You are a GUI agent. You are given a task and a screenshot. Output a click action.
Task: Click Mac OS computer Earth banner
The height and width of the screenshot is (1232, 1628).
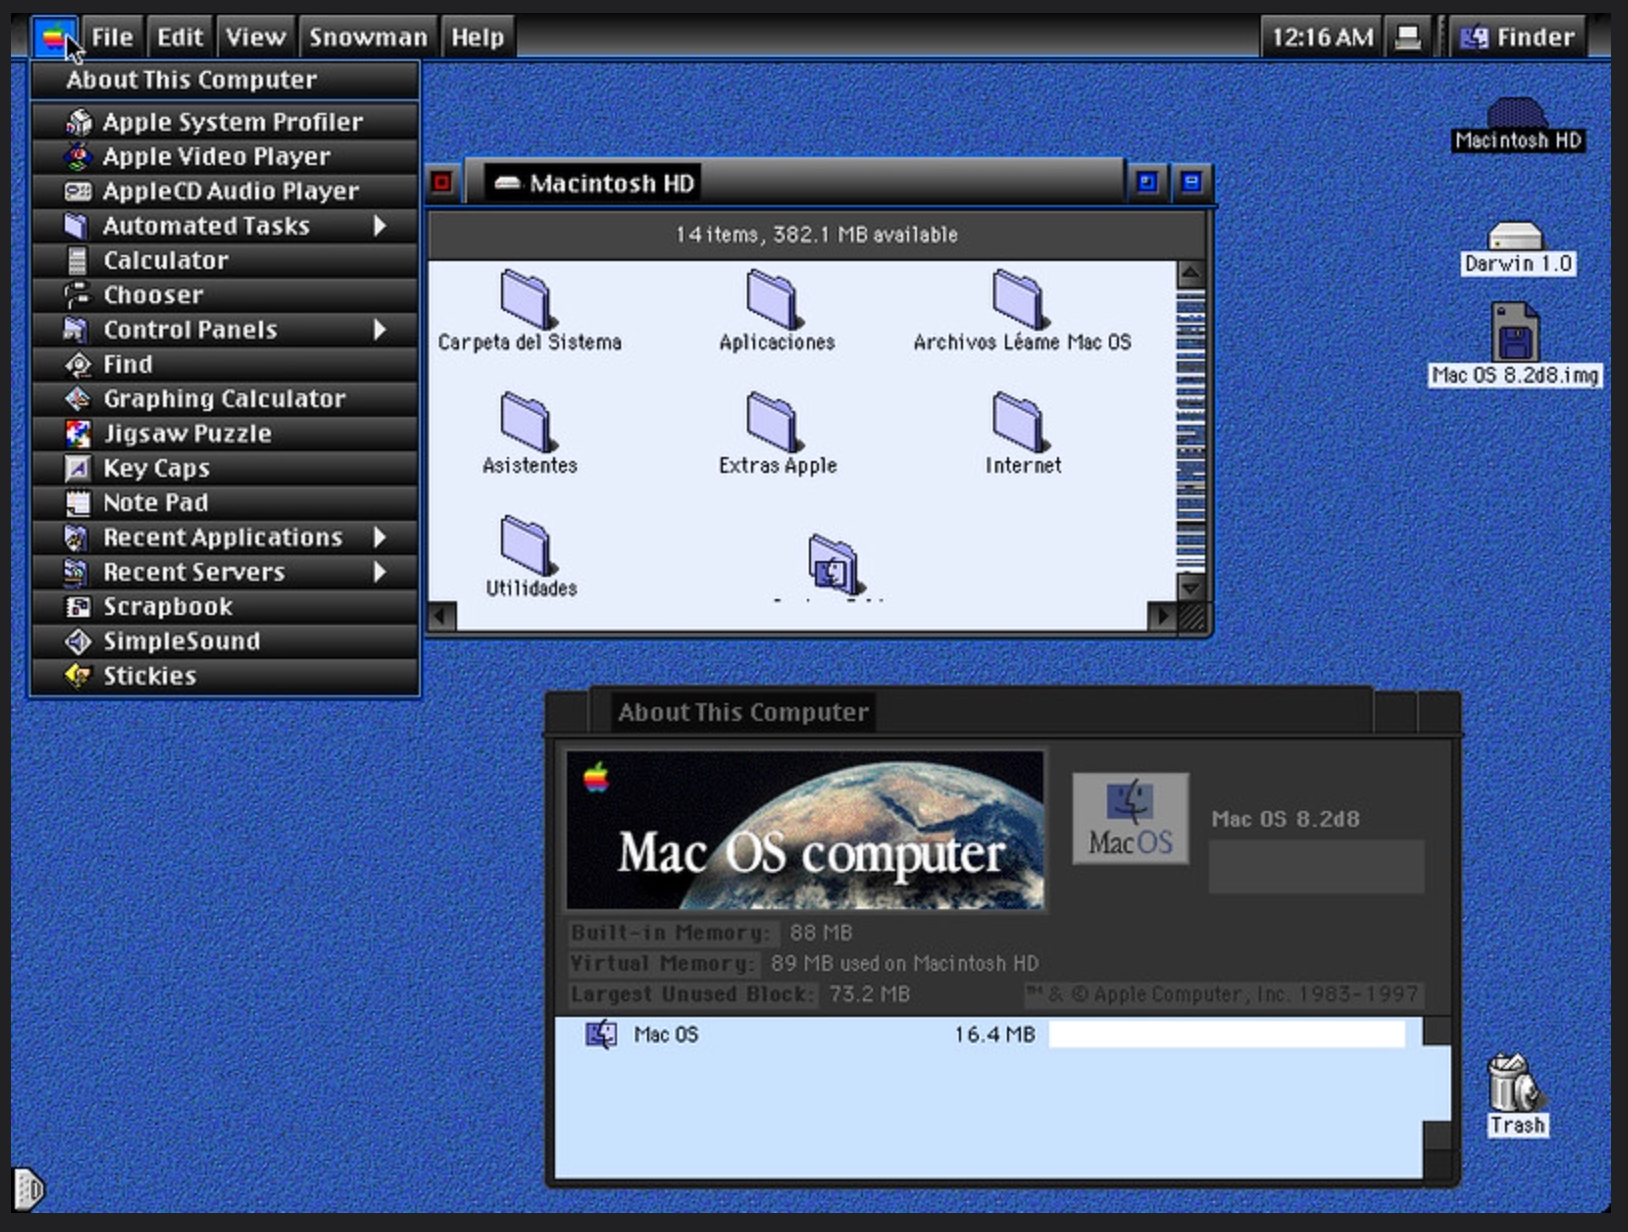tap(805, 830)
